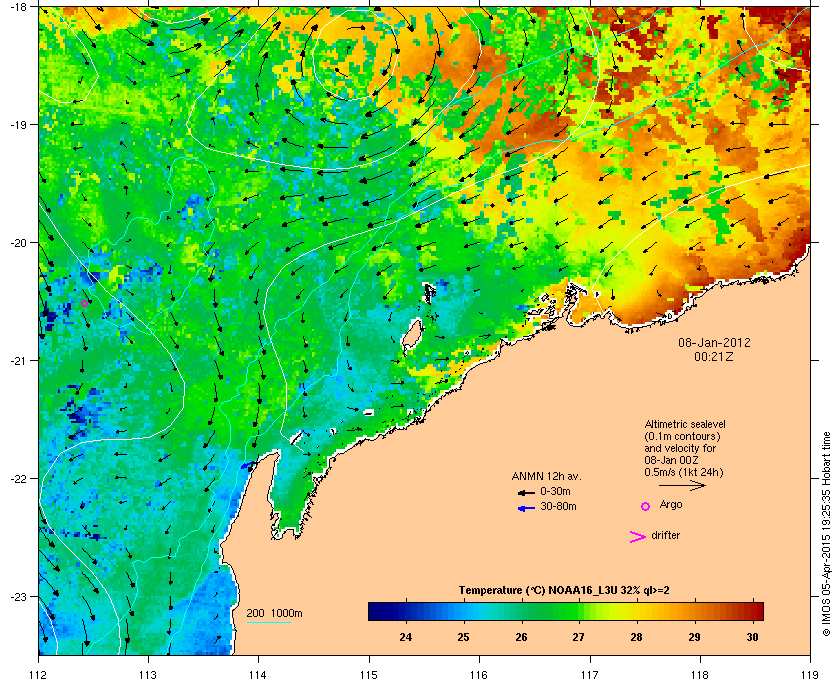Click the blue 30-80m arrow legend symbol
Screen dimensions: 840x680
click(x=526, y=508)
